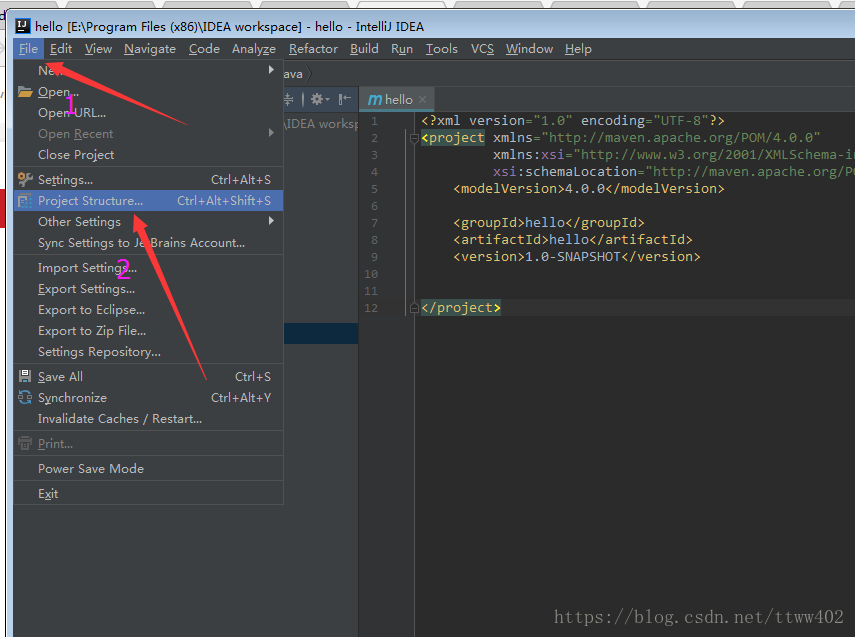The width and height of the screenshot is (855, 637).
Task: Expand the New submenu arrow
Action: pos(271,70)
